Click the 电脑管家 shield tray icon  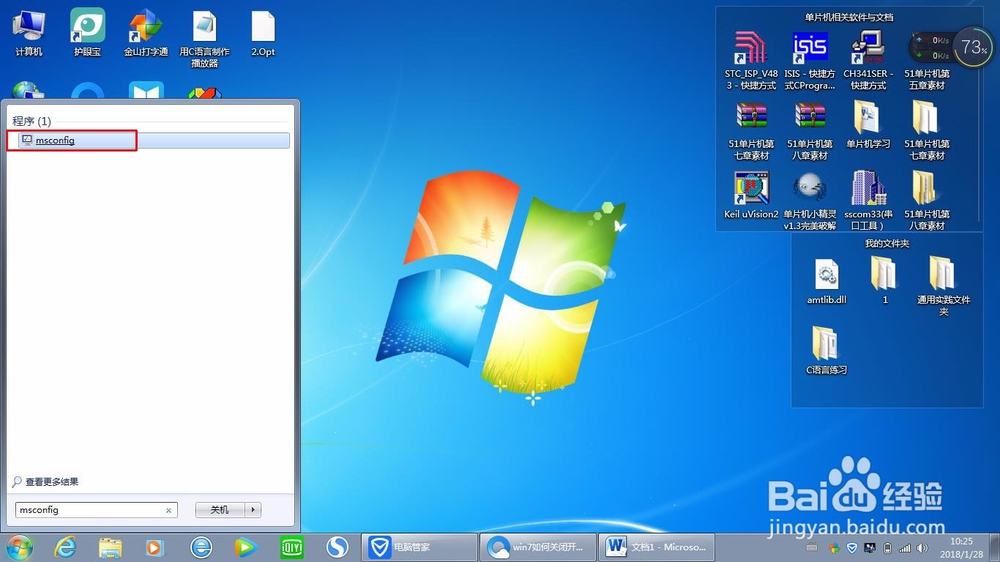coord(851,548)
